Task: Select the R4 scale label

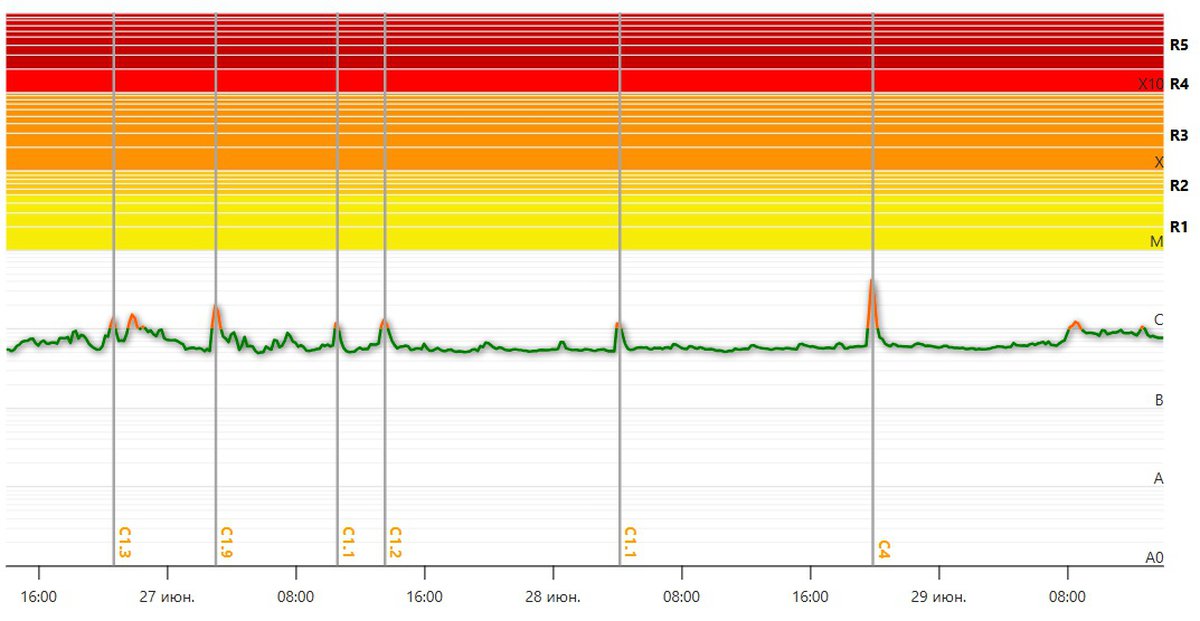Action: point(1178,84)
